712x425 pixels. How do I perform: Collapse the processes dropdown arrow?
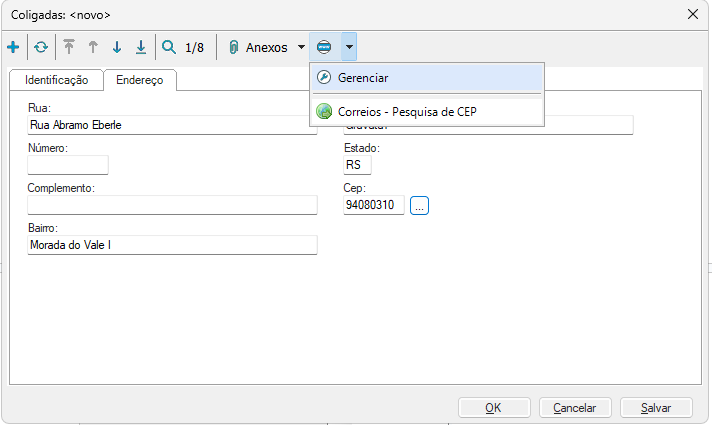pos(348,47)
